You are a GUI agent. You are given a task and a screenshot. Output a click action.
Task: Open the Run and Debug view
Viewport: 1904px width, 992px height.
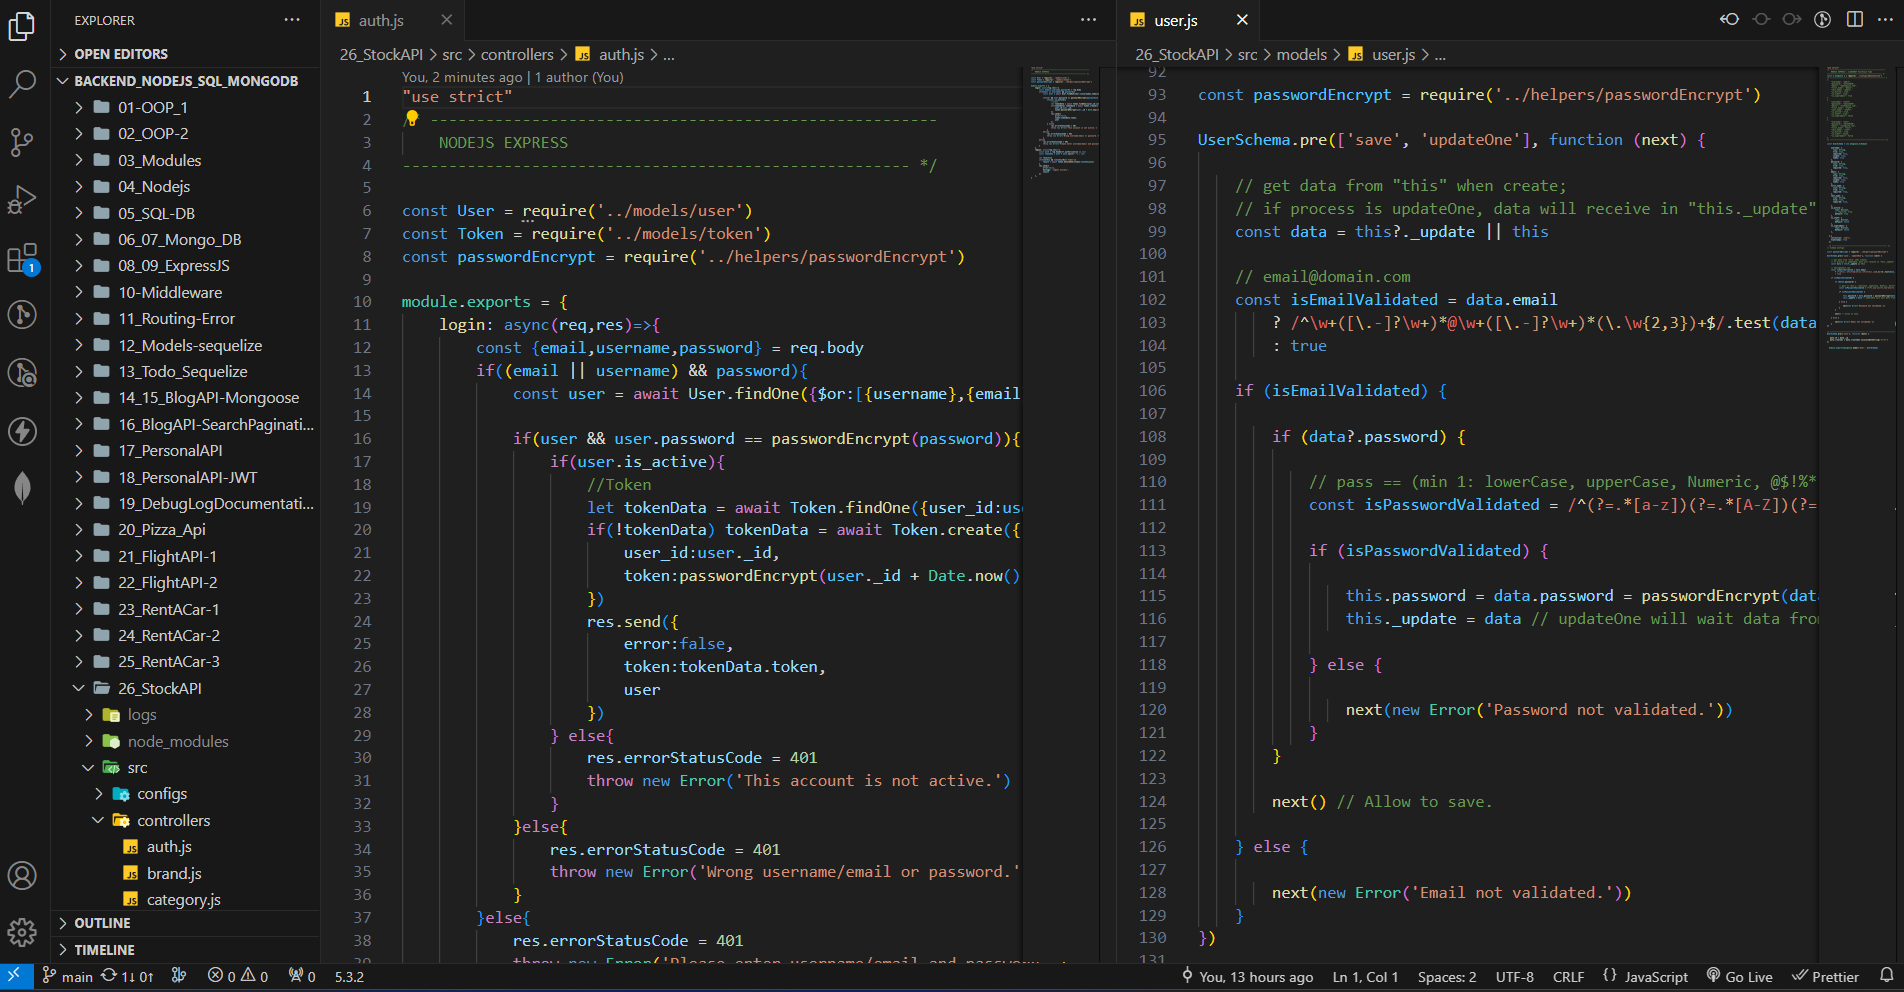(x=22, y=200)
